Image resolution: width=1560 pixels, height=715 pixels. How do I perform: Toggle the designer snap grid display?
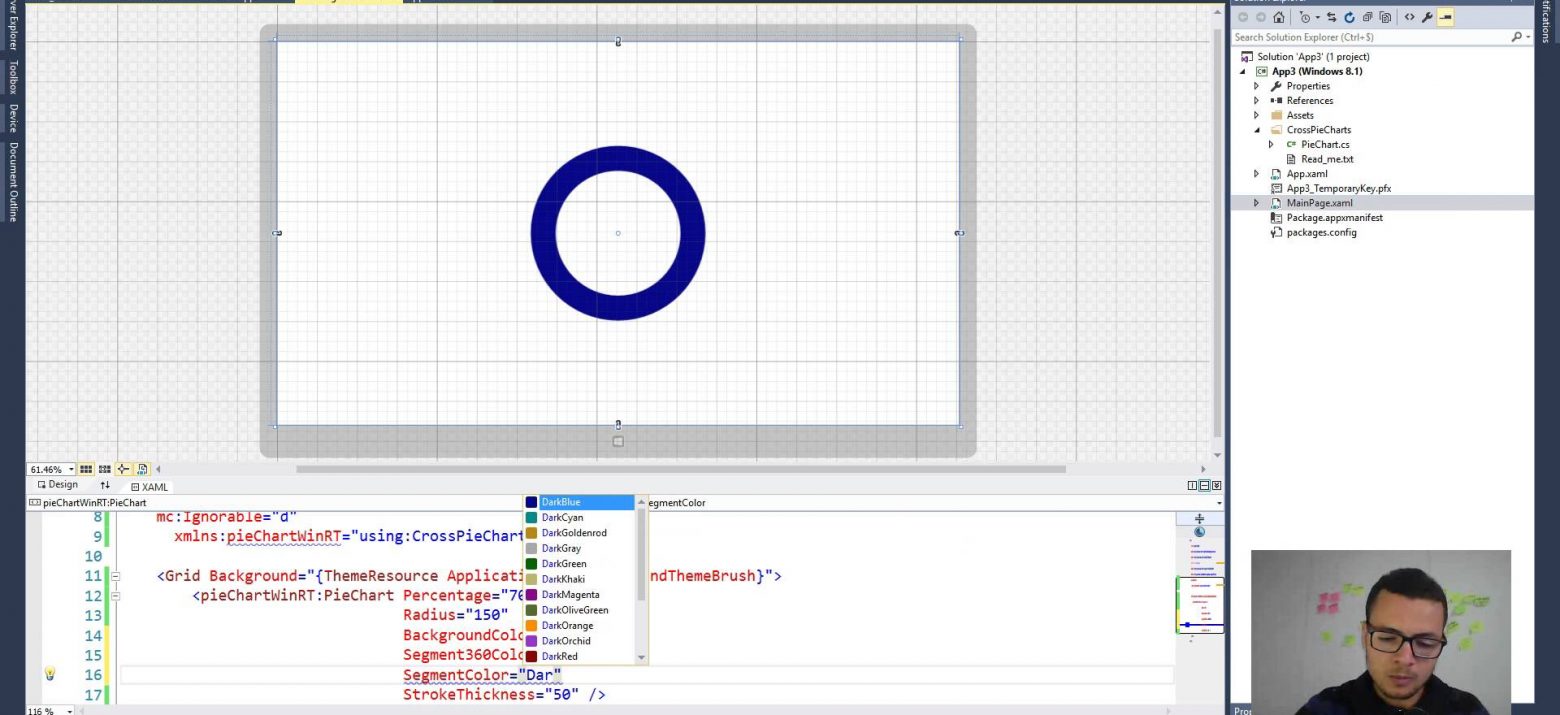pyautogui.click(x=86, y=469)
